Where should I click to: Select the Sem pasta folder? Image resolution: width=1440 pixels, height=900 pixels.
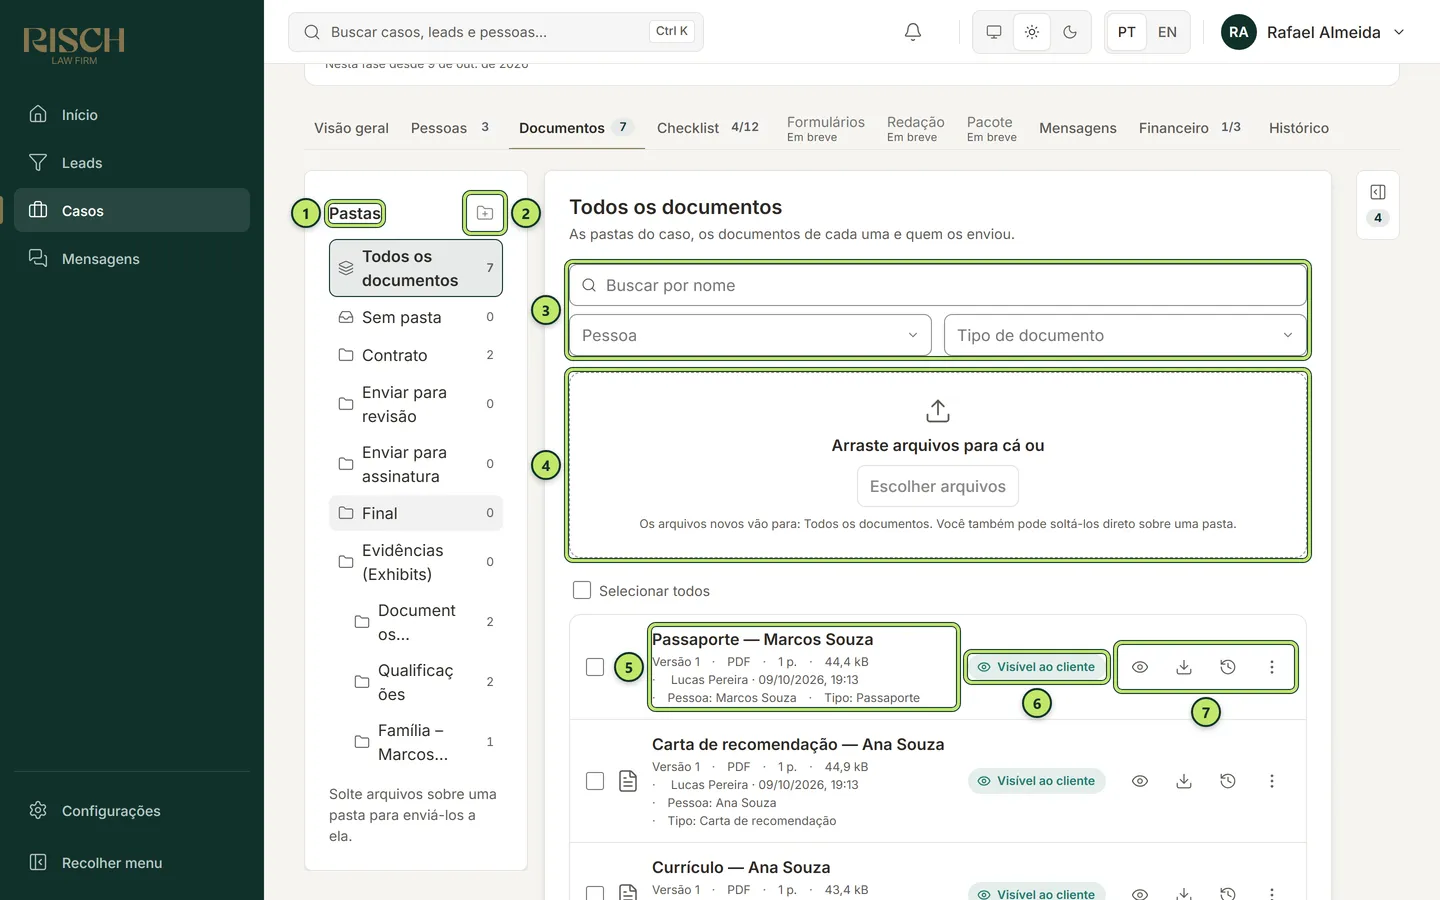coord(416,317)
